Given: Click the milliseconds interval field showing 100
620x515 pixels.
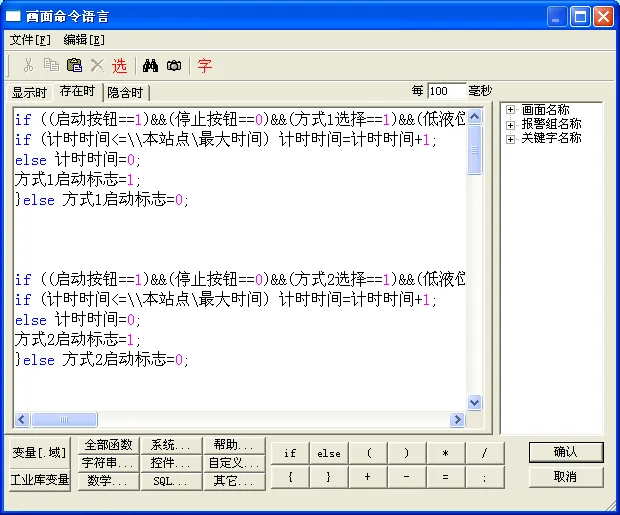Looking at the screenshot, I should (x=447, y=91).
